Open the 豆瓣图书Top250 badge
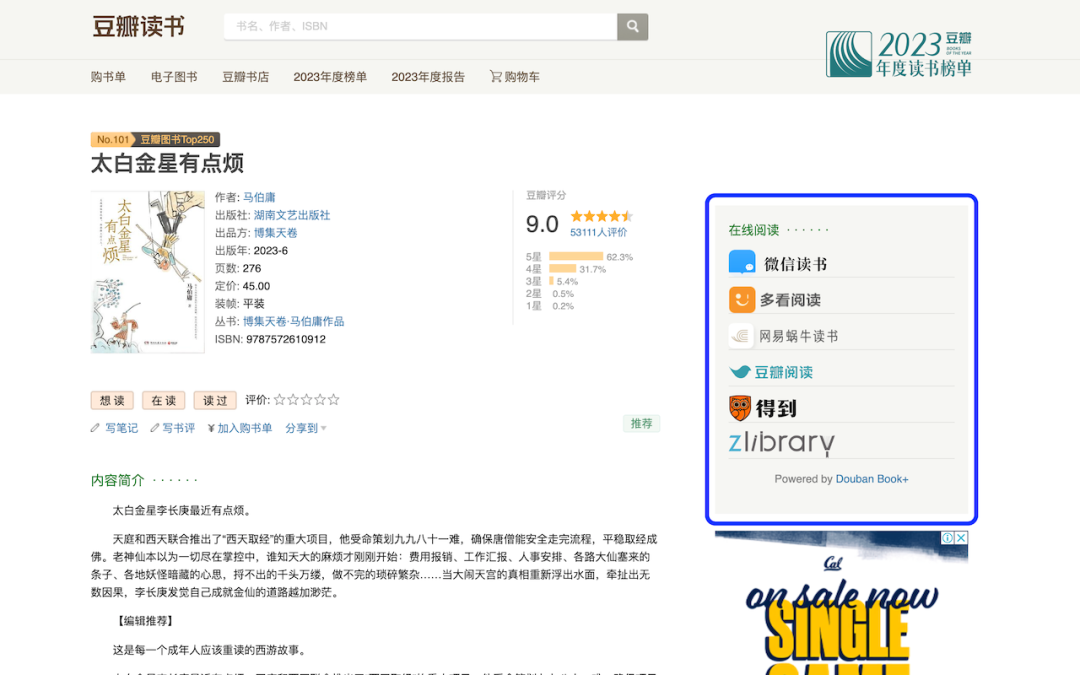1080x675 pixels. (177, 139)
